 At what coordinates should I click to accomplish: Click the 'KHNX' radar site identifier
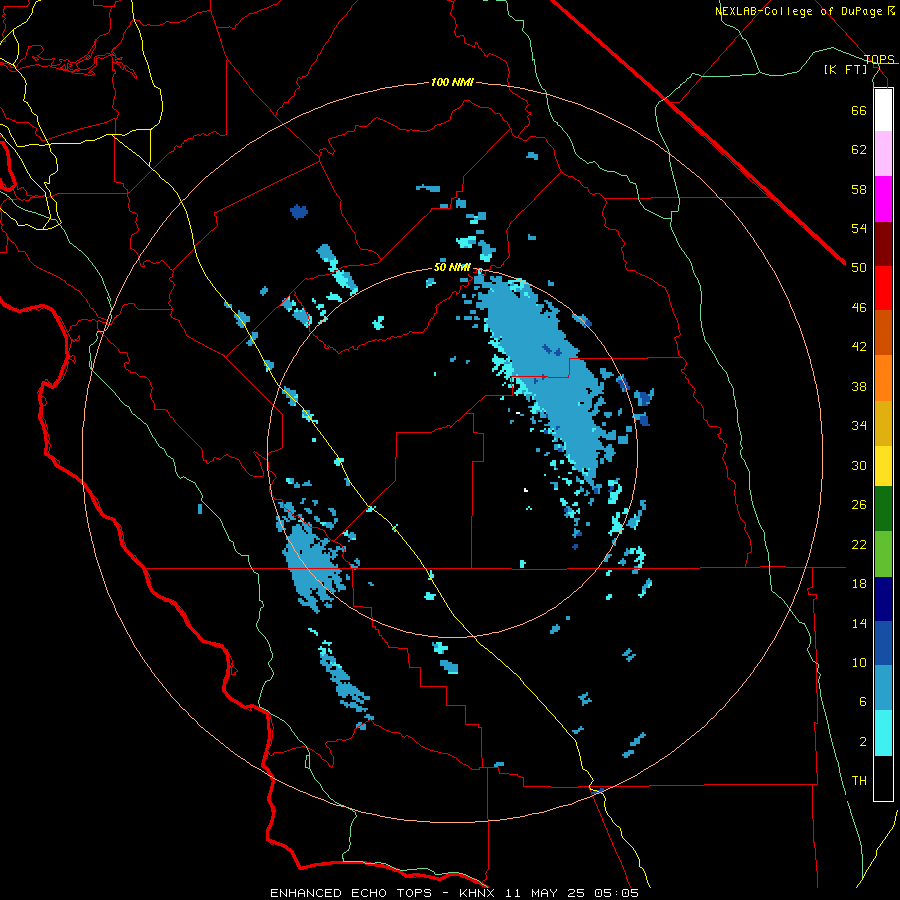tap(479, 893)
